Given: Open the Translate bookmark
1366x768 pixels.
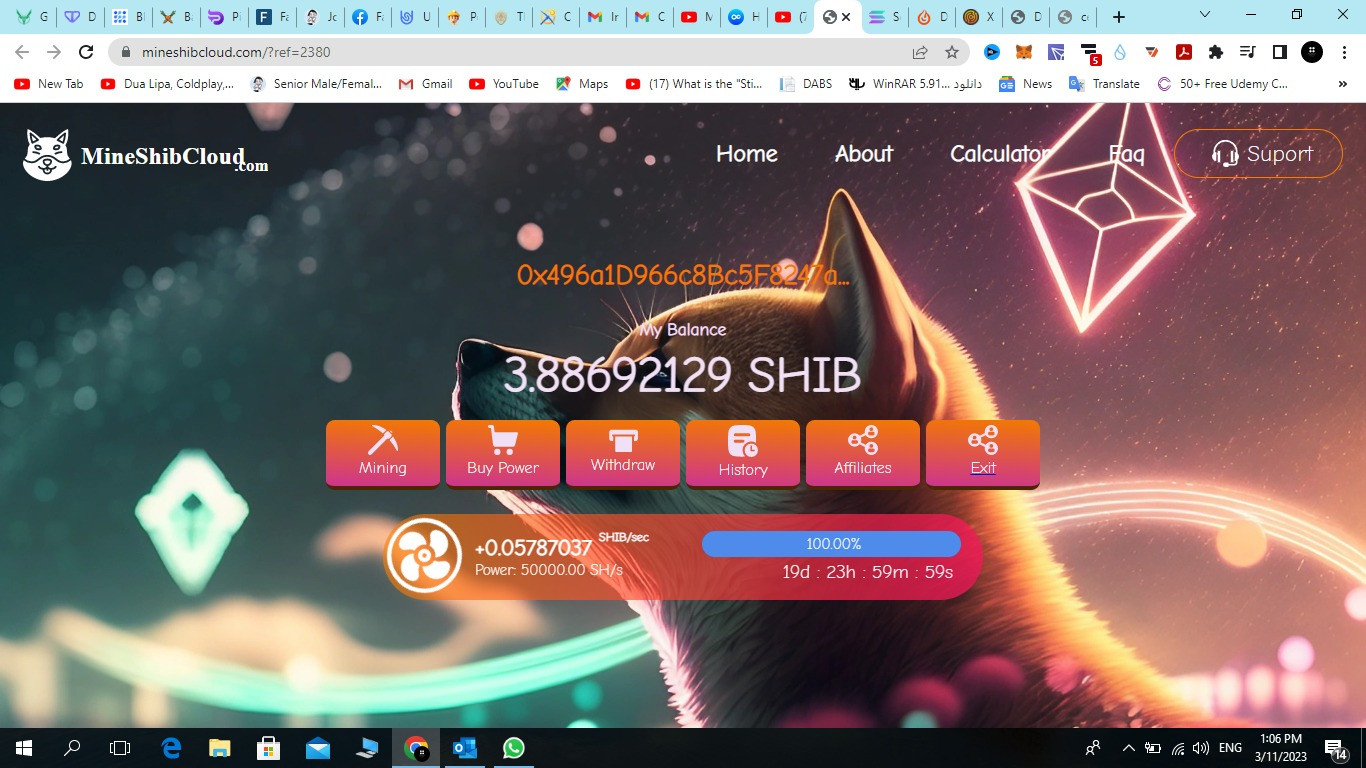Looking at the screenshot, I should coord(1104,84).
